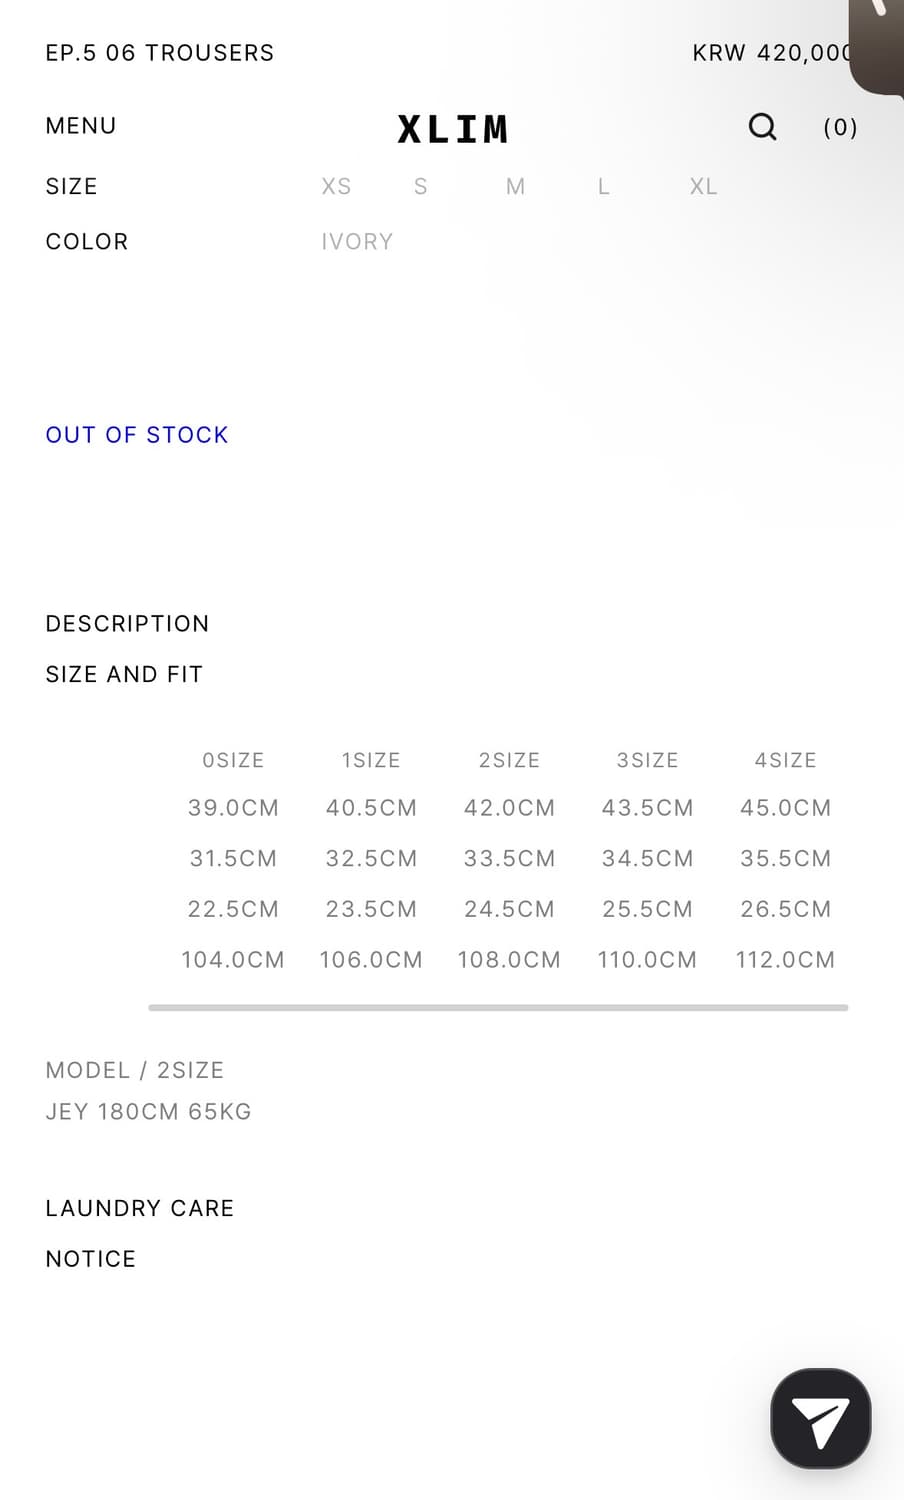Expand the NOTICE section
Image resolution: width=904 pixels, height=1500 pixels.
click(90, 1259)
